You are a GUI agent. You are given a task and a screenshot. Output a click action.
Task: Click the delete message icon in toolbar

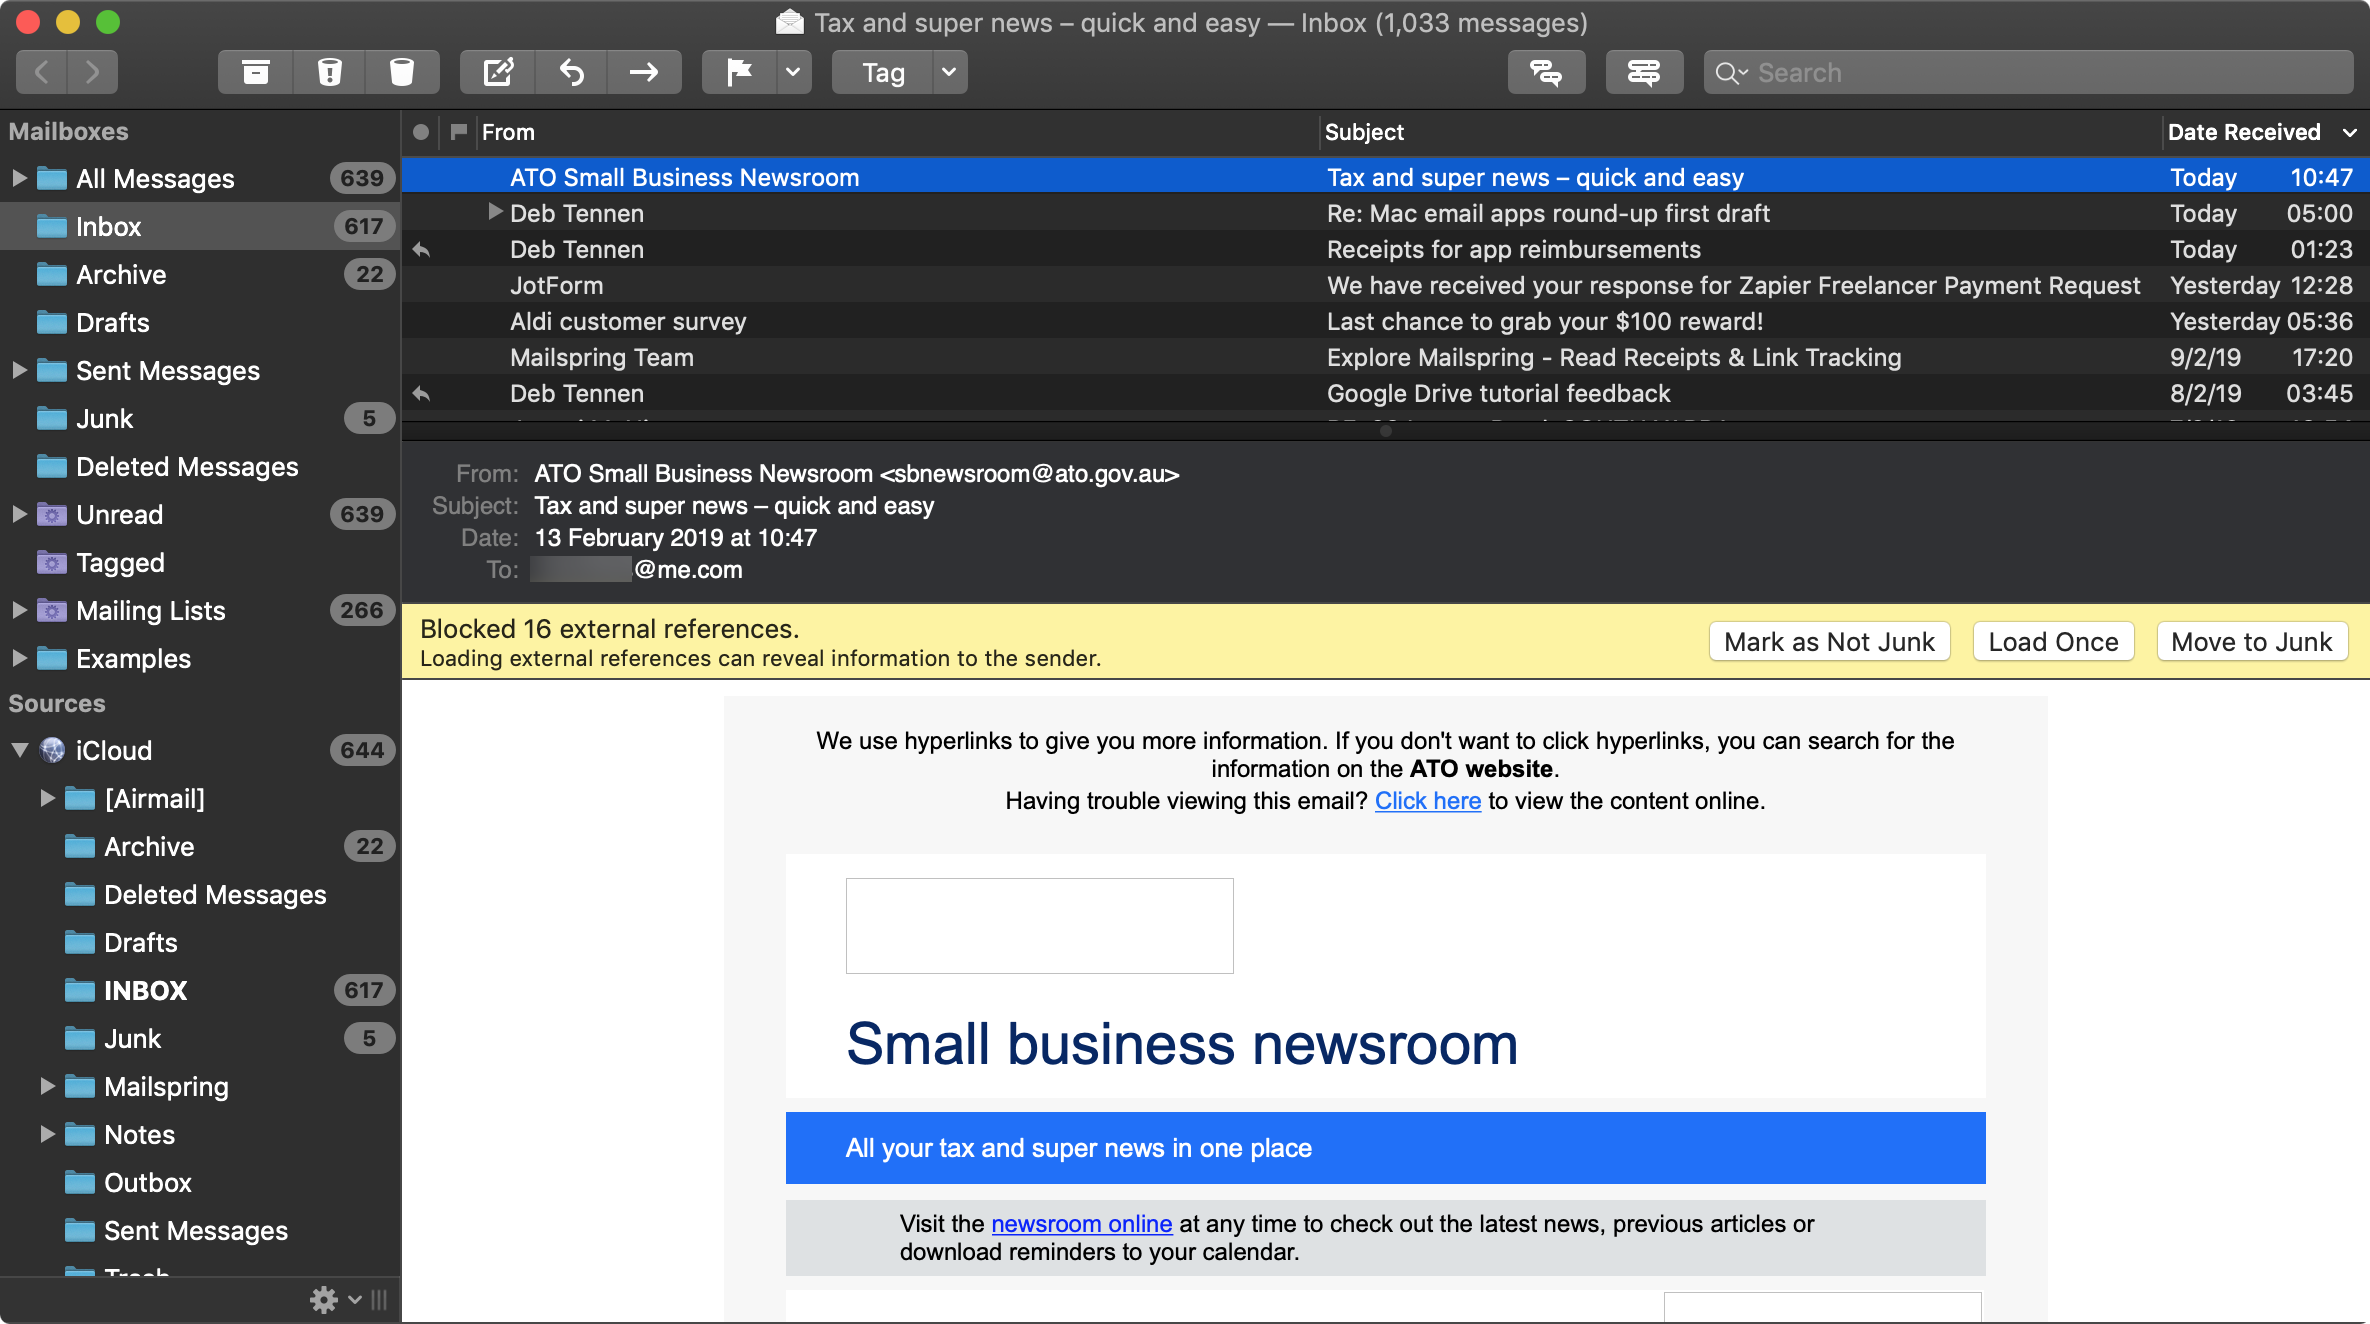(x=402, y=72)
